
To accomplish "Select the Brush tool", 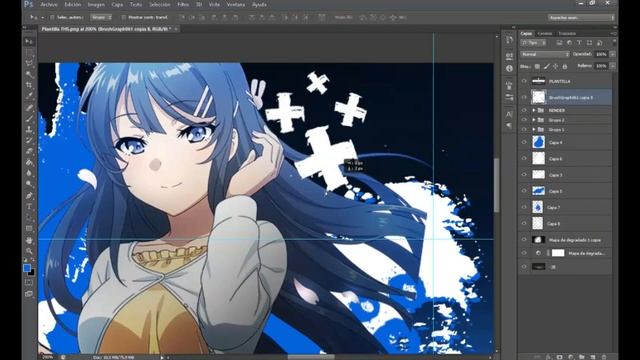I will coord(29,119).
